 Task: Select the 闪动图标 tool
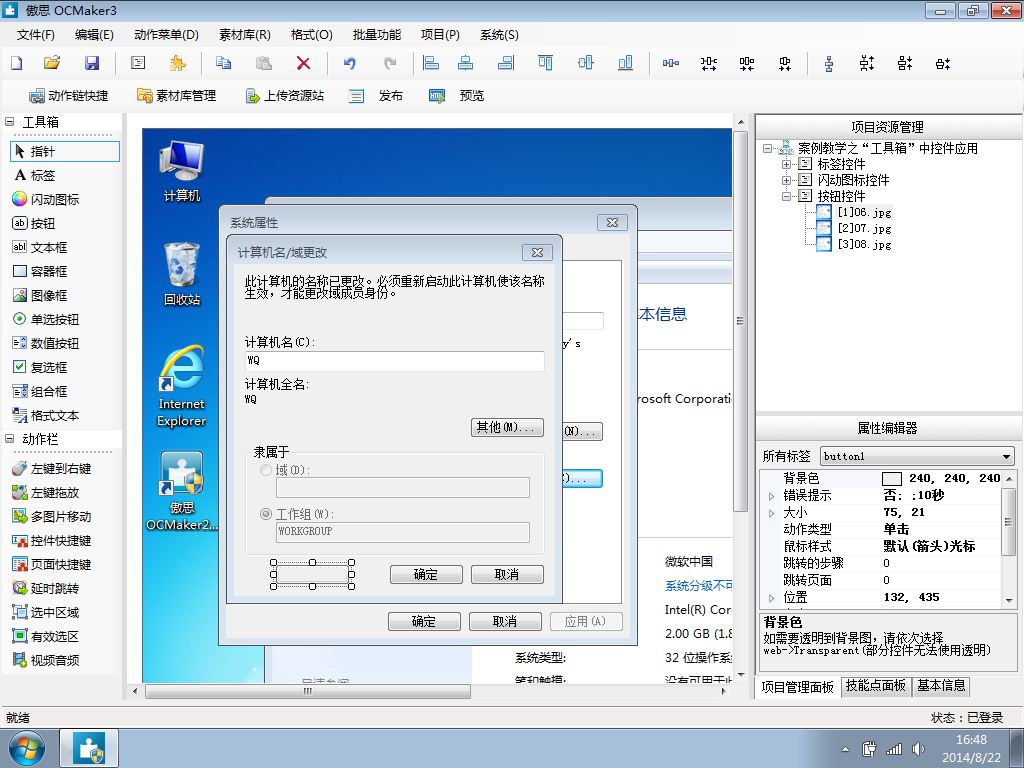[46, 199]
